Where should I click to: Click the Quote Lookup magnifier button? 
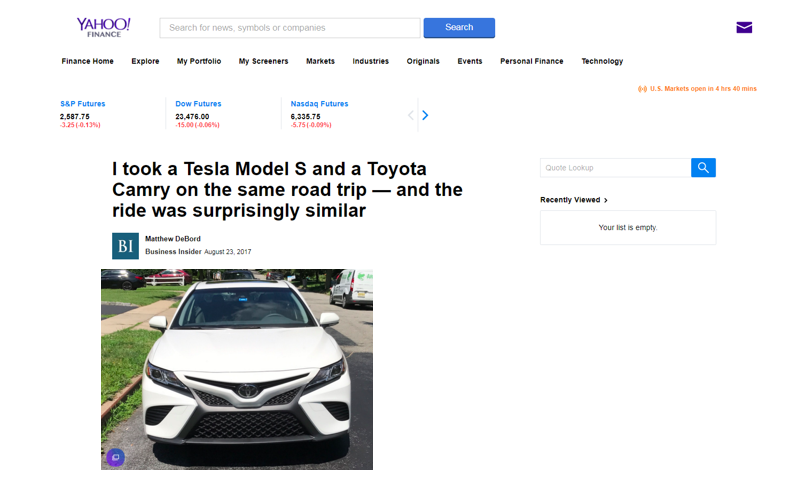pyautogui.click(x=703, y=168)
